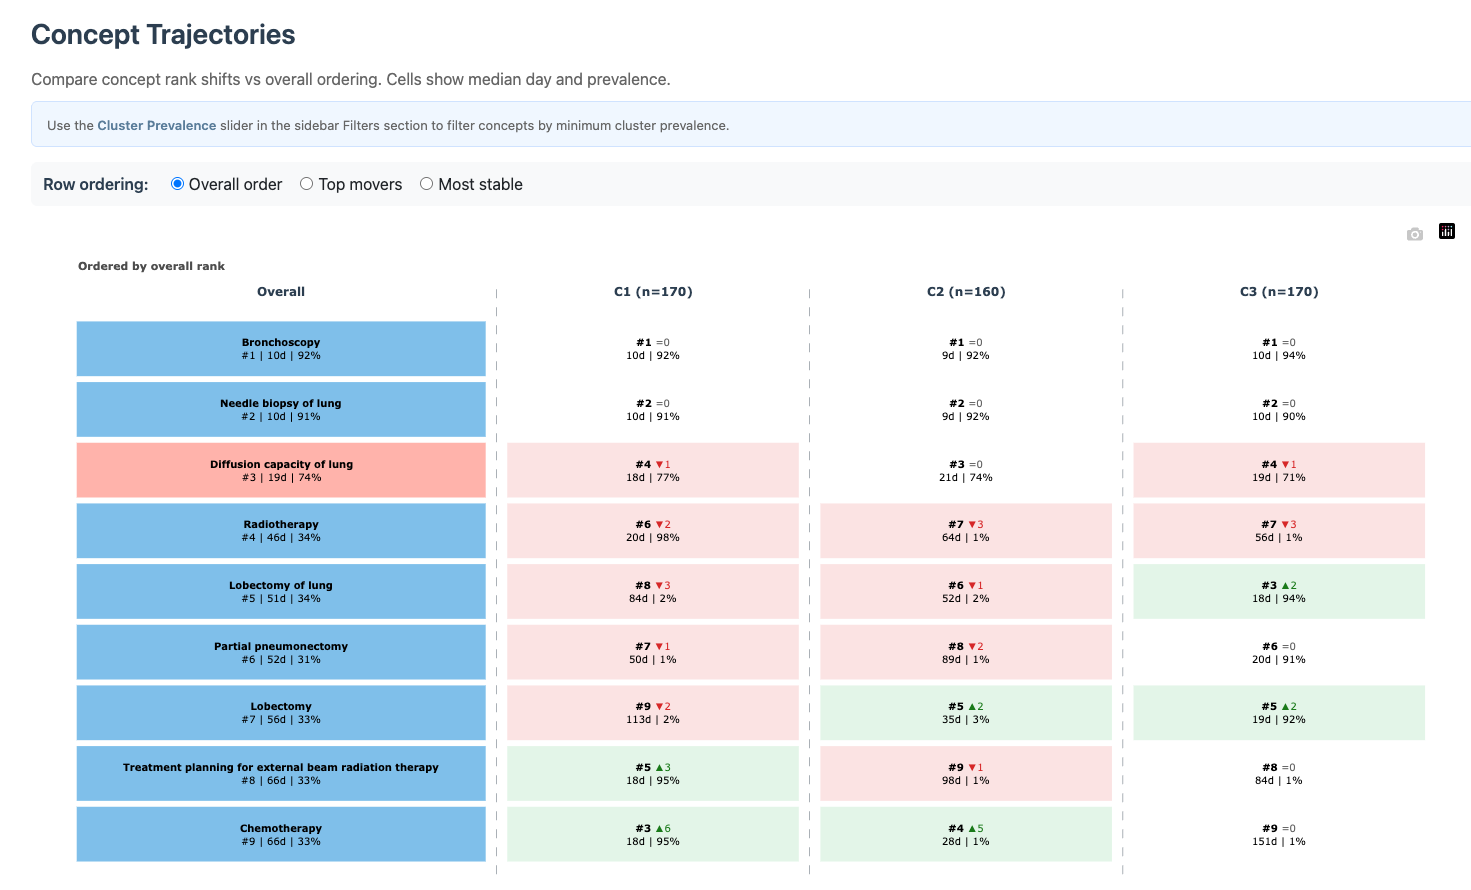Click the Plotly logo icon
This screenshot has width=1471, height=890.
[1446, 232]
